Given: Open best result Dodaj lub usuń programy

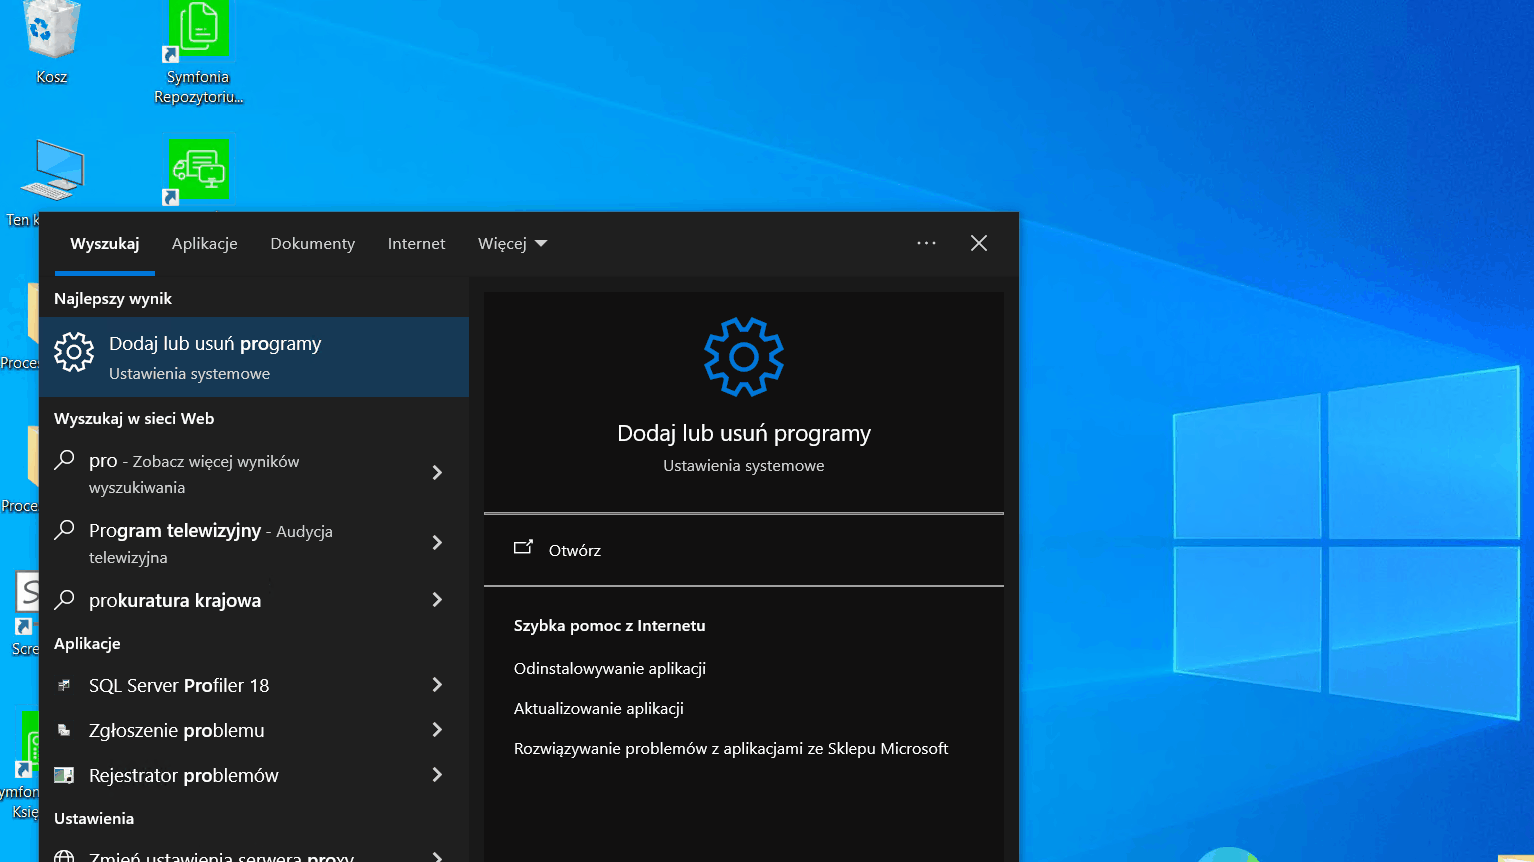Looking at the screenshot, I should pyautogui.click(x=254, y=357).
